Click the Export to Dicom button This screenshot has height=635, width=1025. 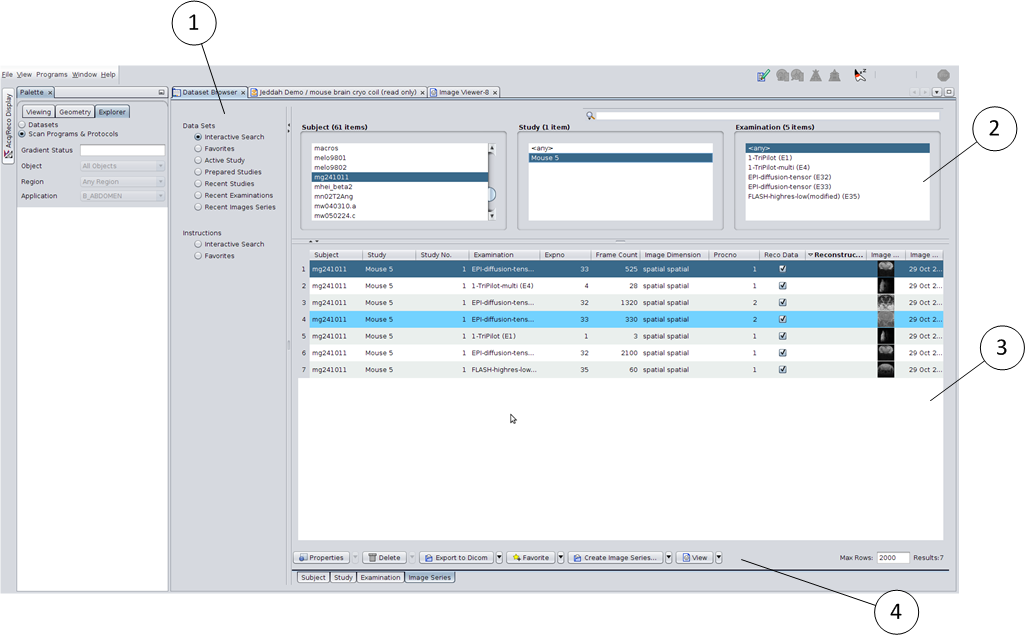[456, 558]
